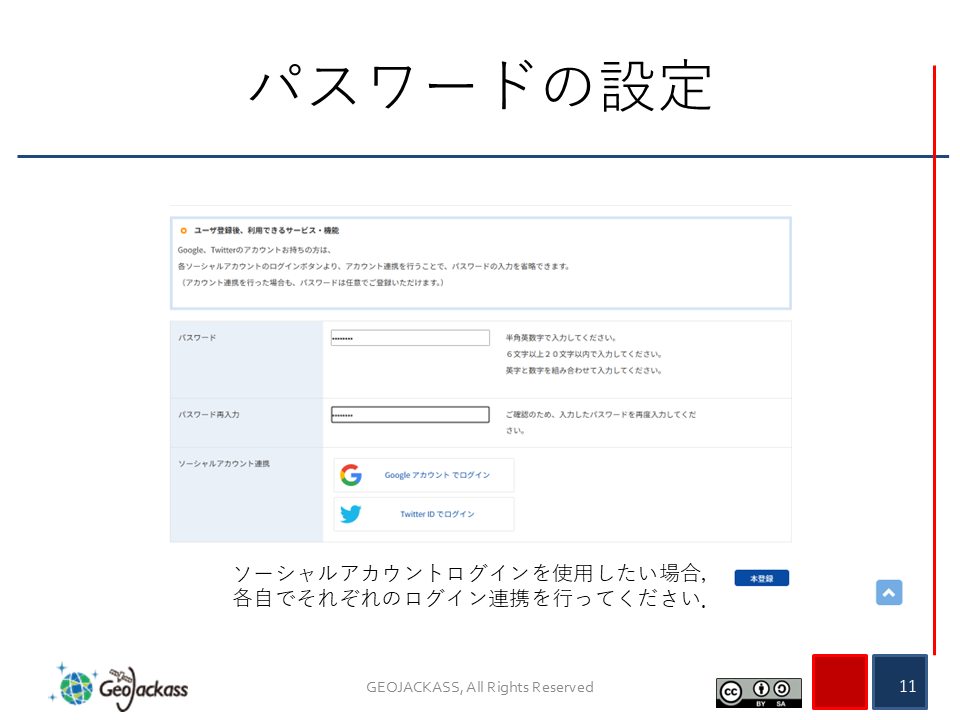Image resolution: width=960 pixels, height=720 pixels.
Task: Click the パスワード row label
Action: click(x=197, y=338)
